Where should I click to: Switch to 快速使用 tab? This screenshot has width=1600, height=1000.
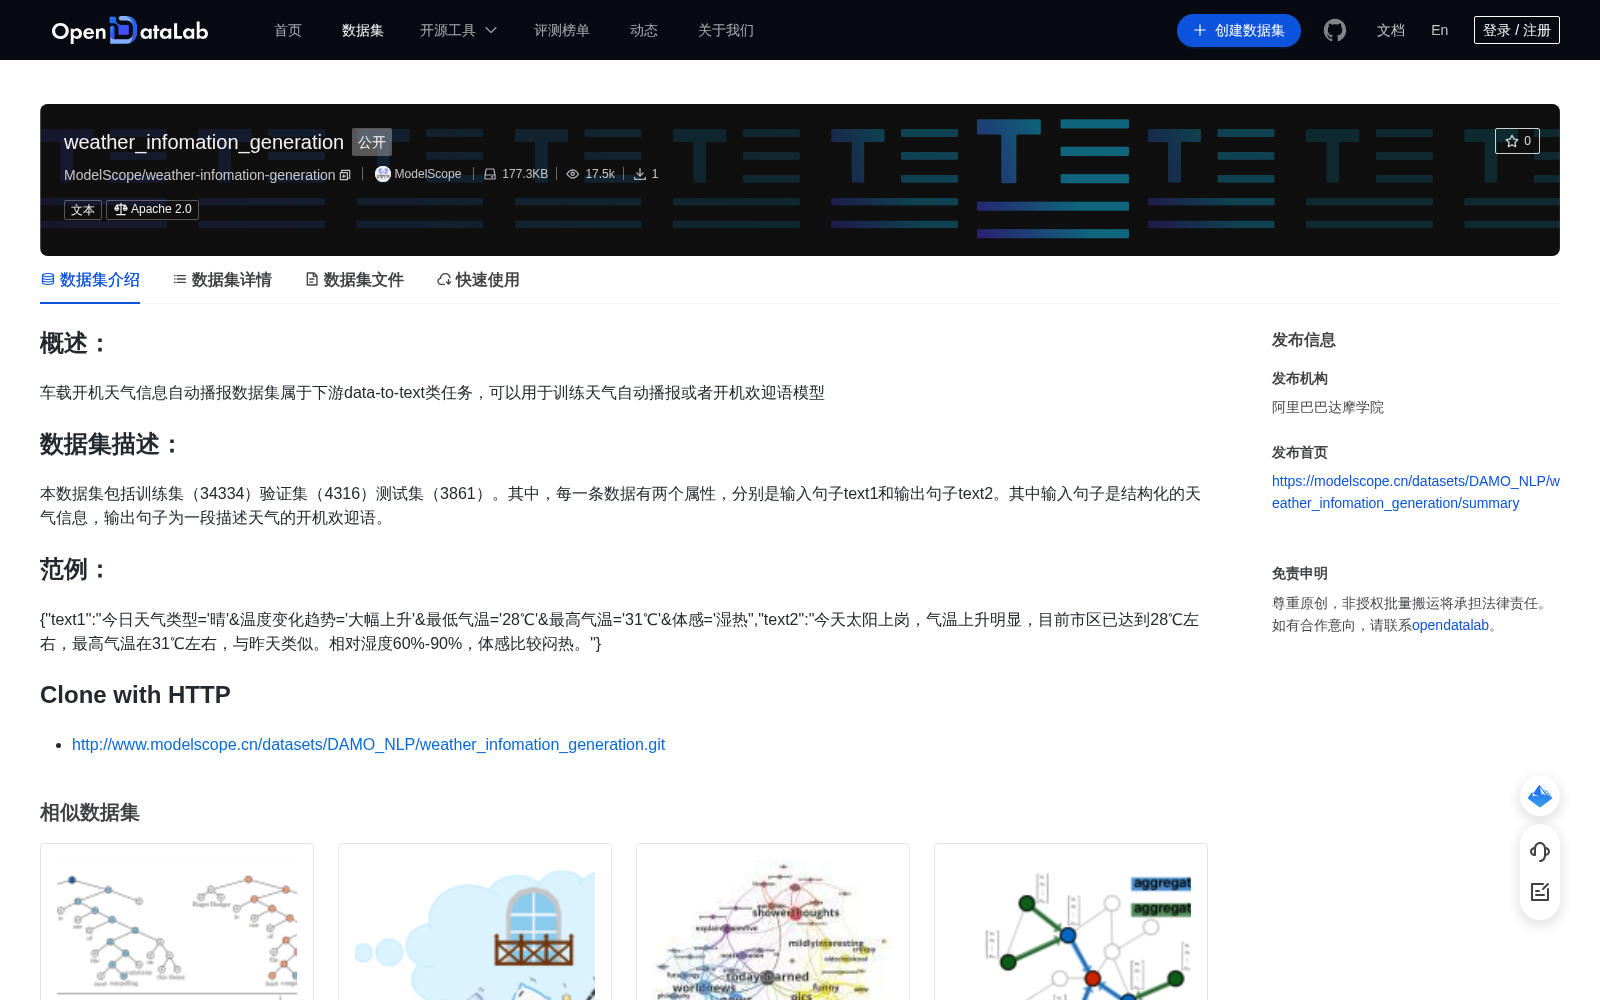click(478, 280)
